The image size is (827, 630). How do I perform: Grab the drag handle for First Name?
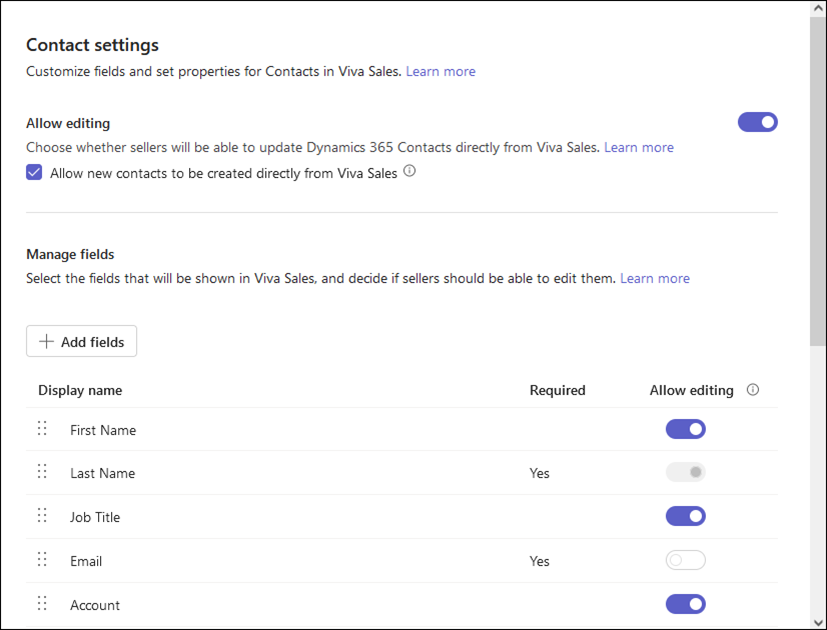pyautogui.click(x=42, y=428)
